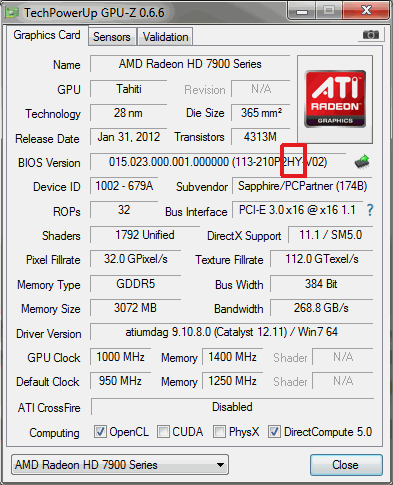
Task: Toggle the DirectCompute 5.0 checkbox
Action: click(275, 431)
